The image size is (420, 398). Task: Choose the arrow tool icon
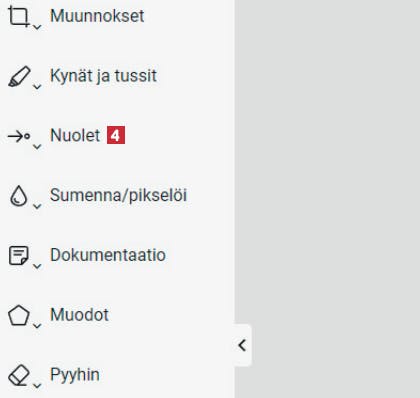tap(19, 136)
